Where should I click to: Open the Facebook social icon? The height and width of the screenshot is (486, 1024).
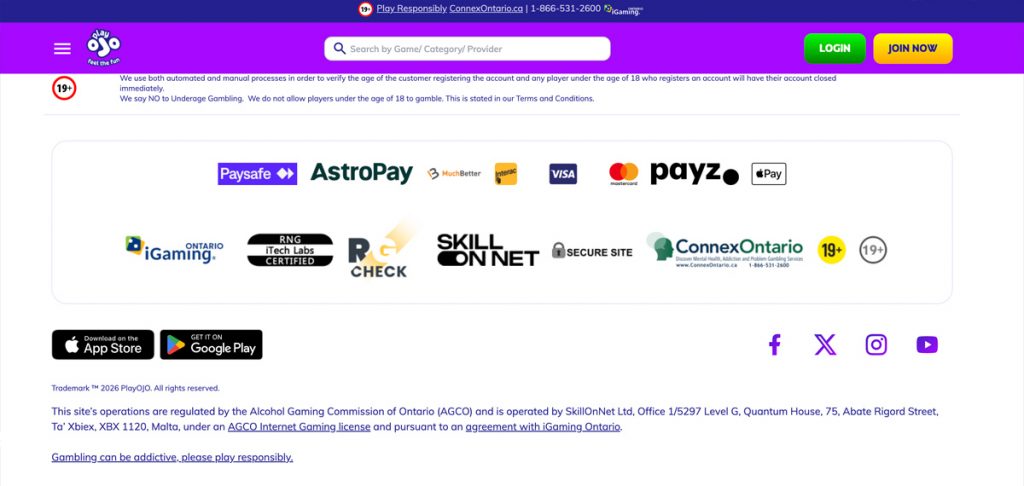pos(775,344)
